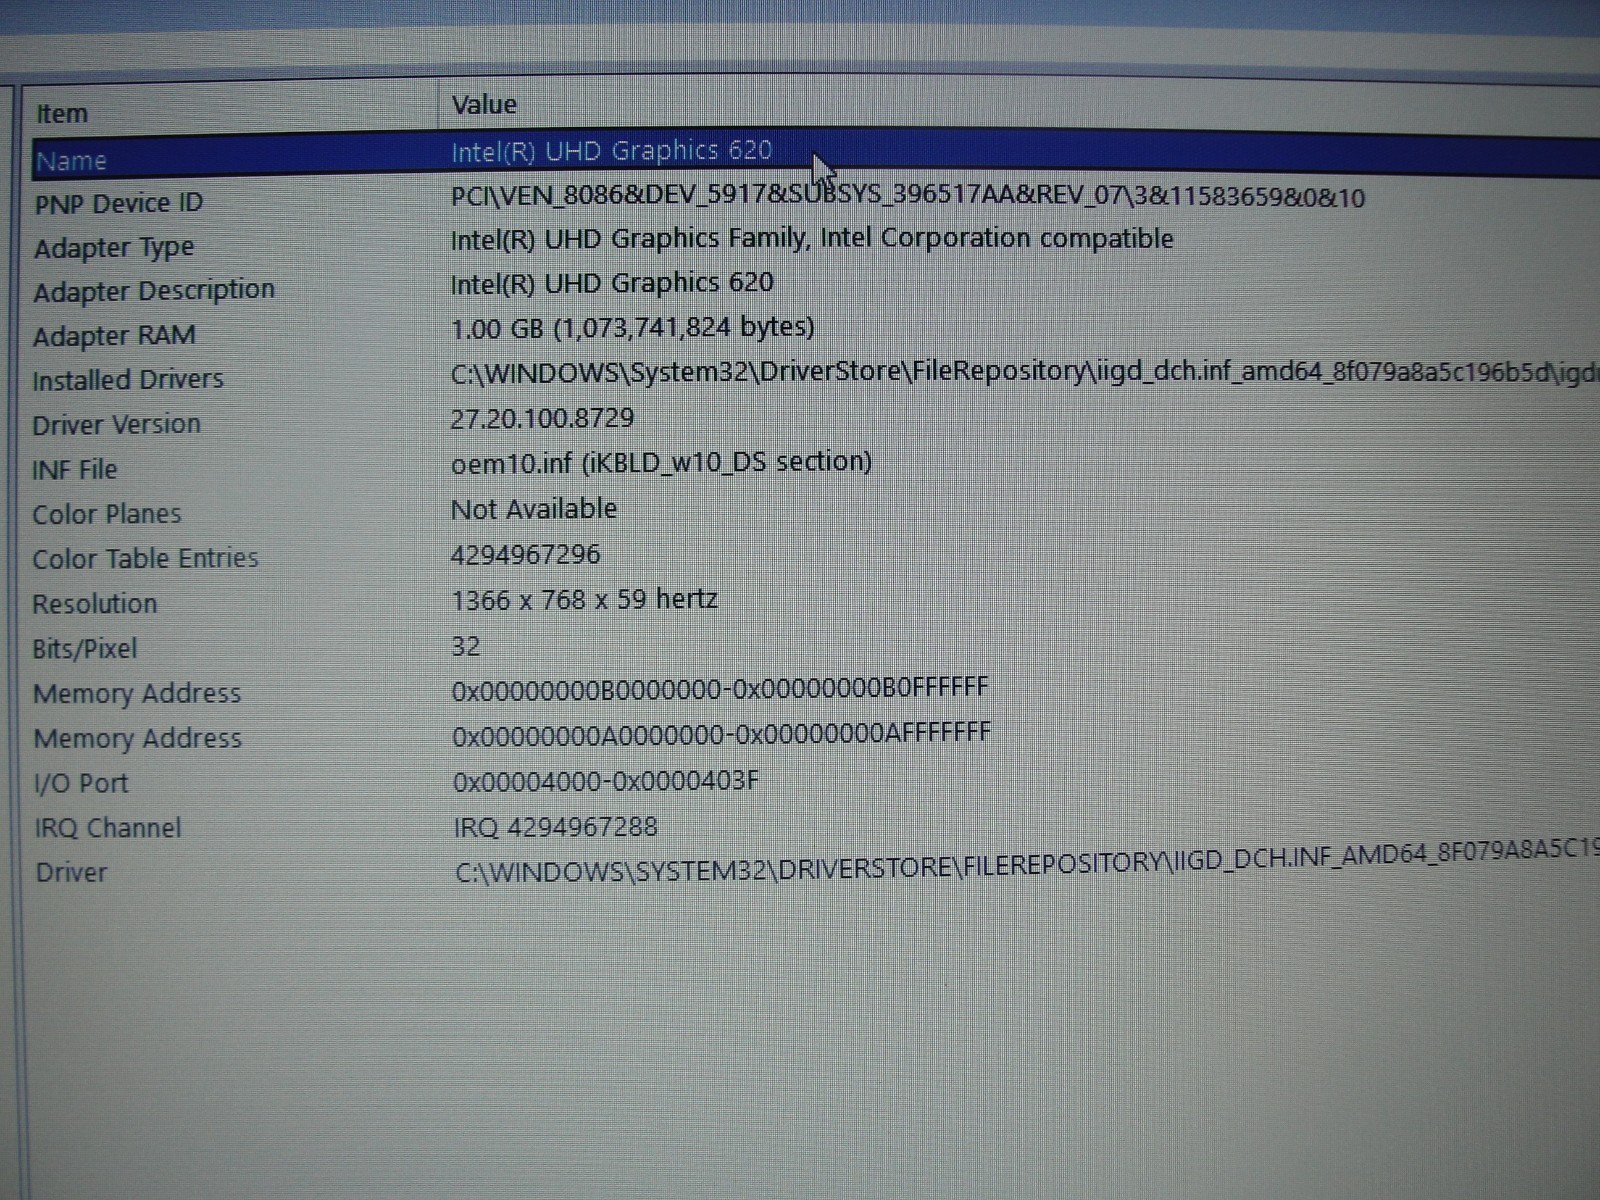Select the PNP Device ID row label

coord(119,203)
